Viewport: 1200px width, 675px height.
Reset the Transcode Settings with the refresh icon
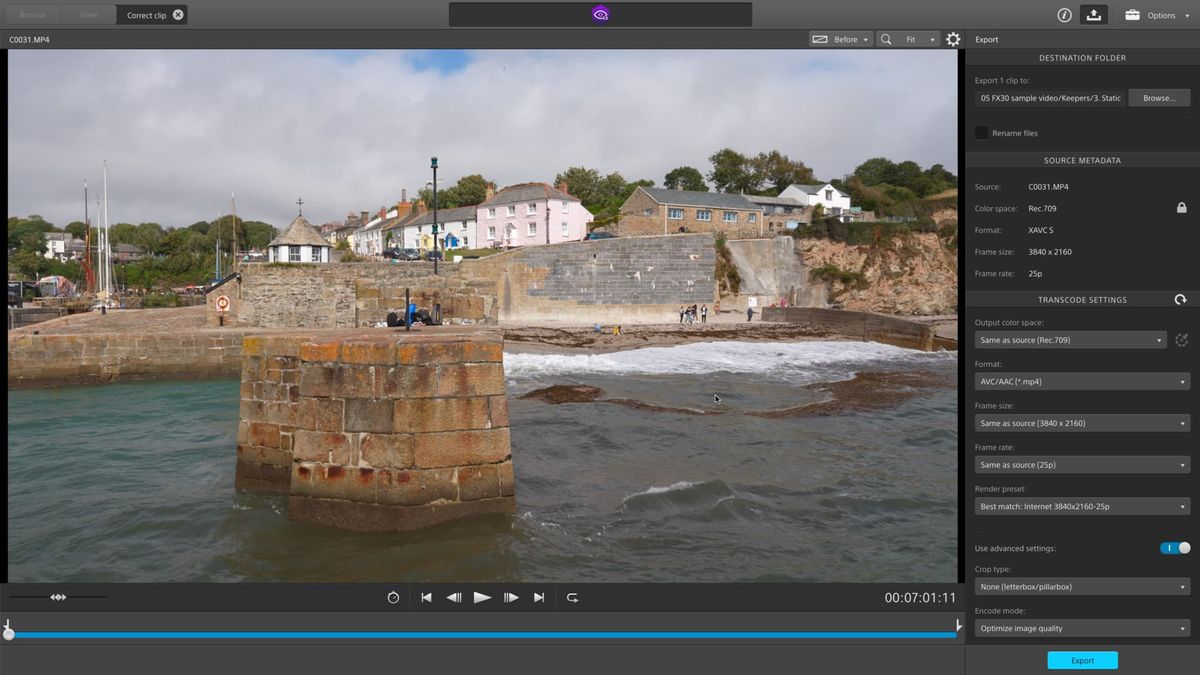[x=1180, y=299]
